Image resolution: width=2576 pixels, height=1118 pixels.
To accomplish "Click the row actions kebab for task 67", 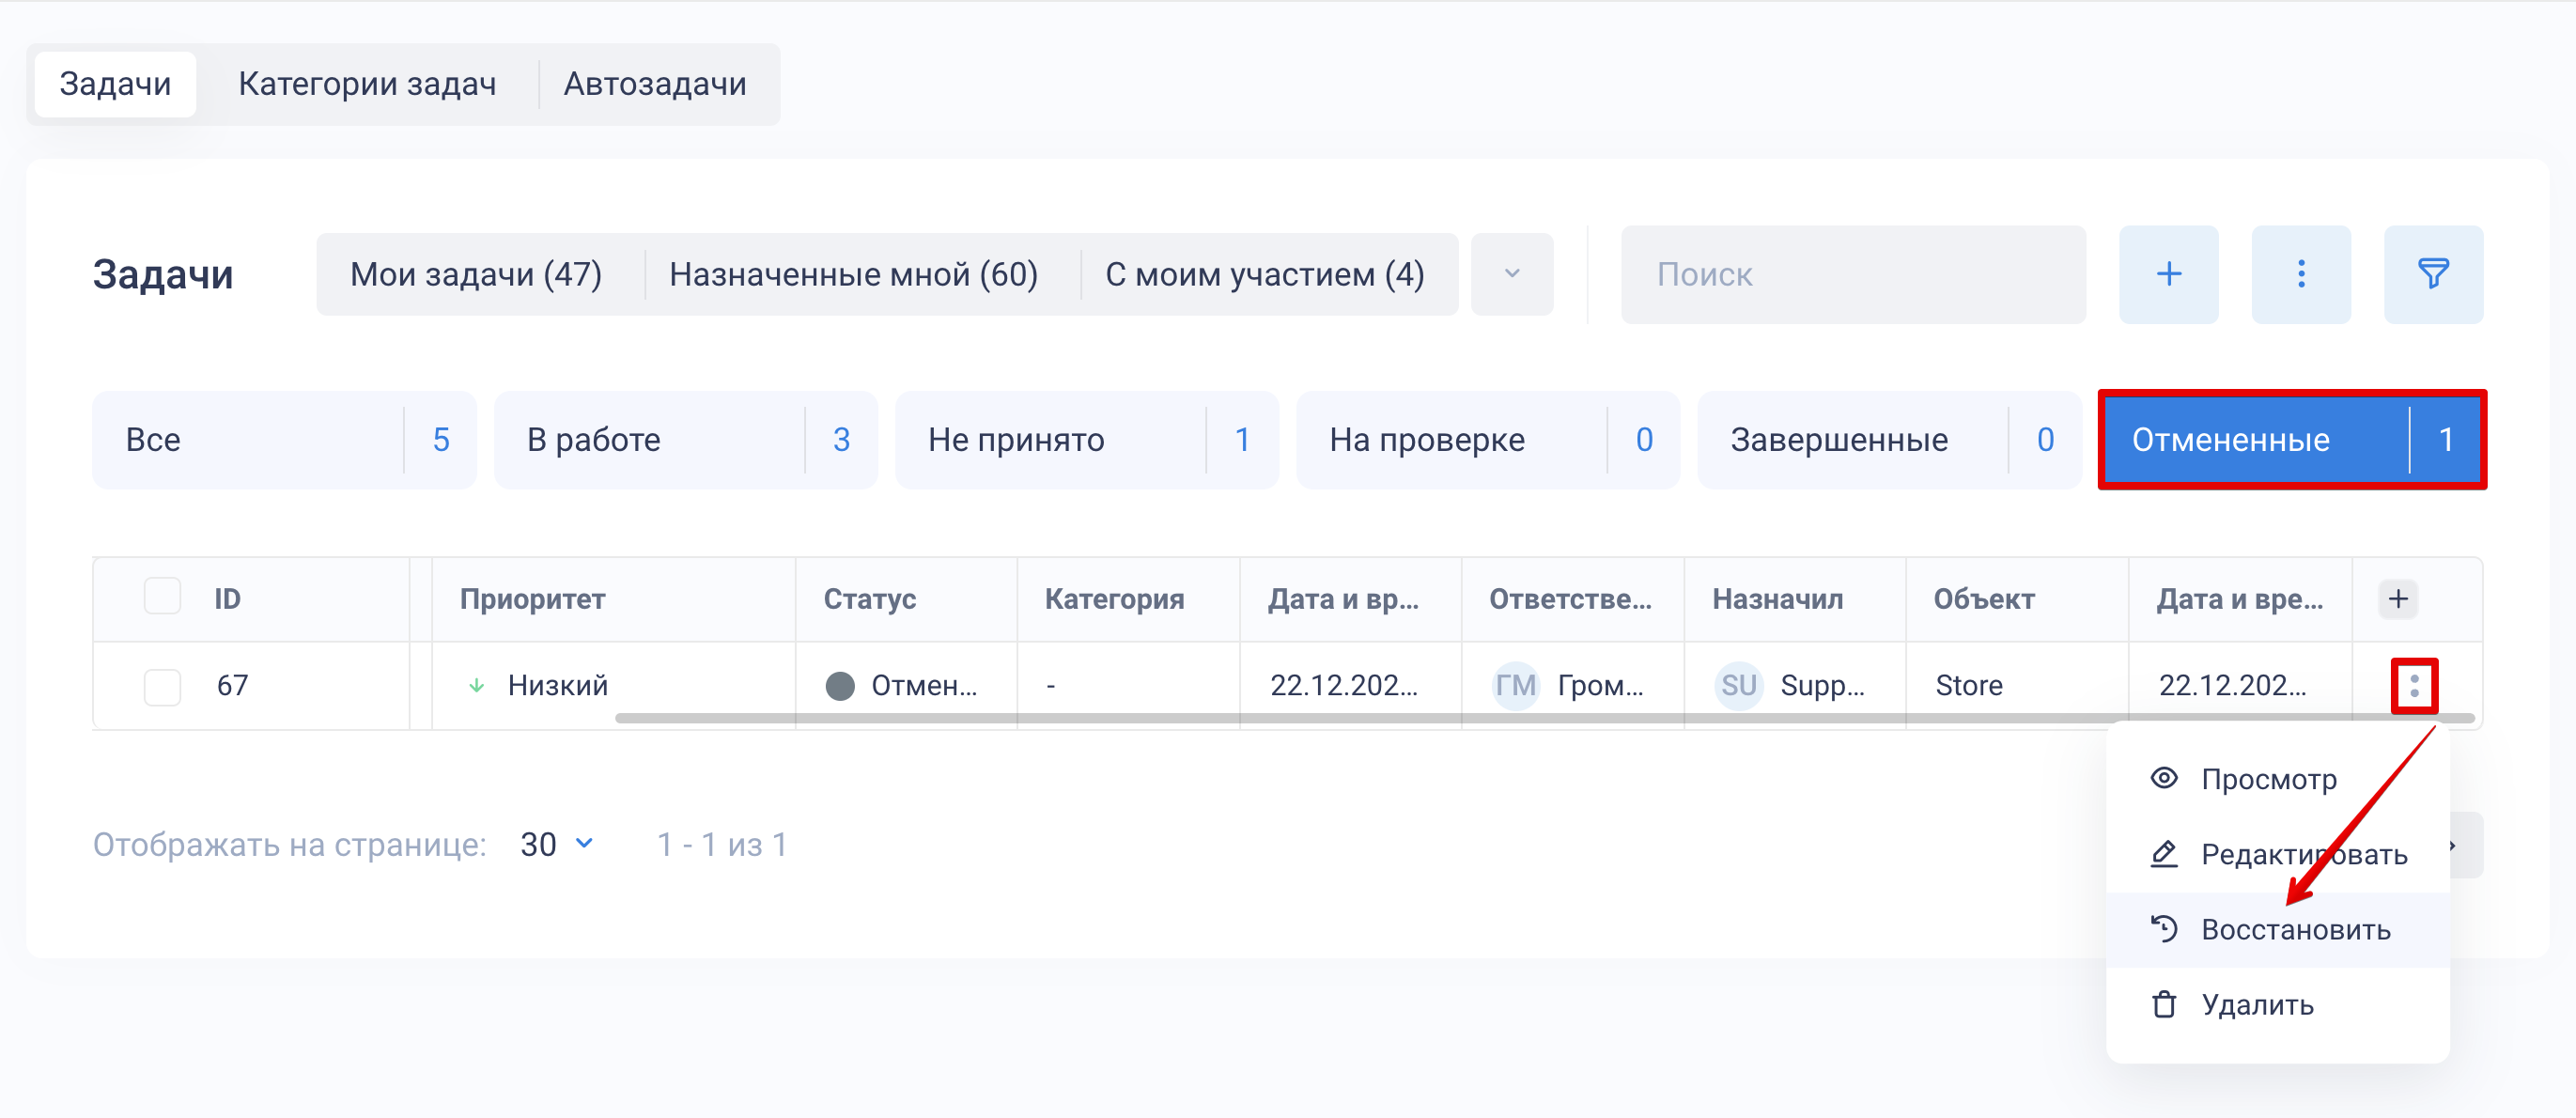I will (2413, 686).
